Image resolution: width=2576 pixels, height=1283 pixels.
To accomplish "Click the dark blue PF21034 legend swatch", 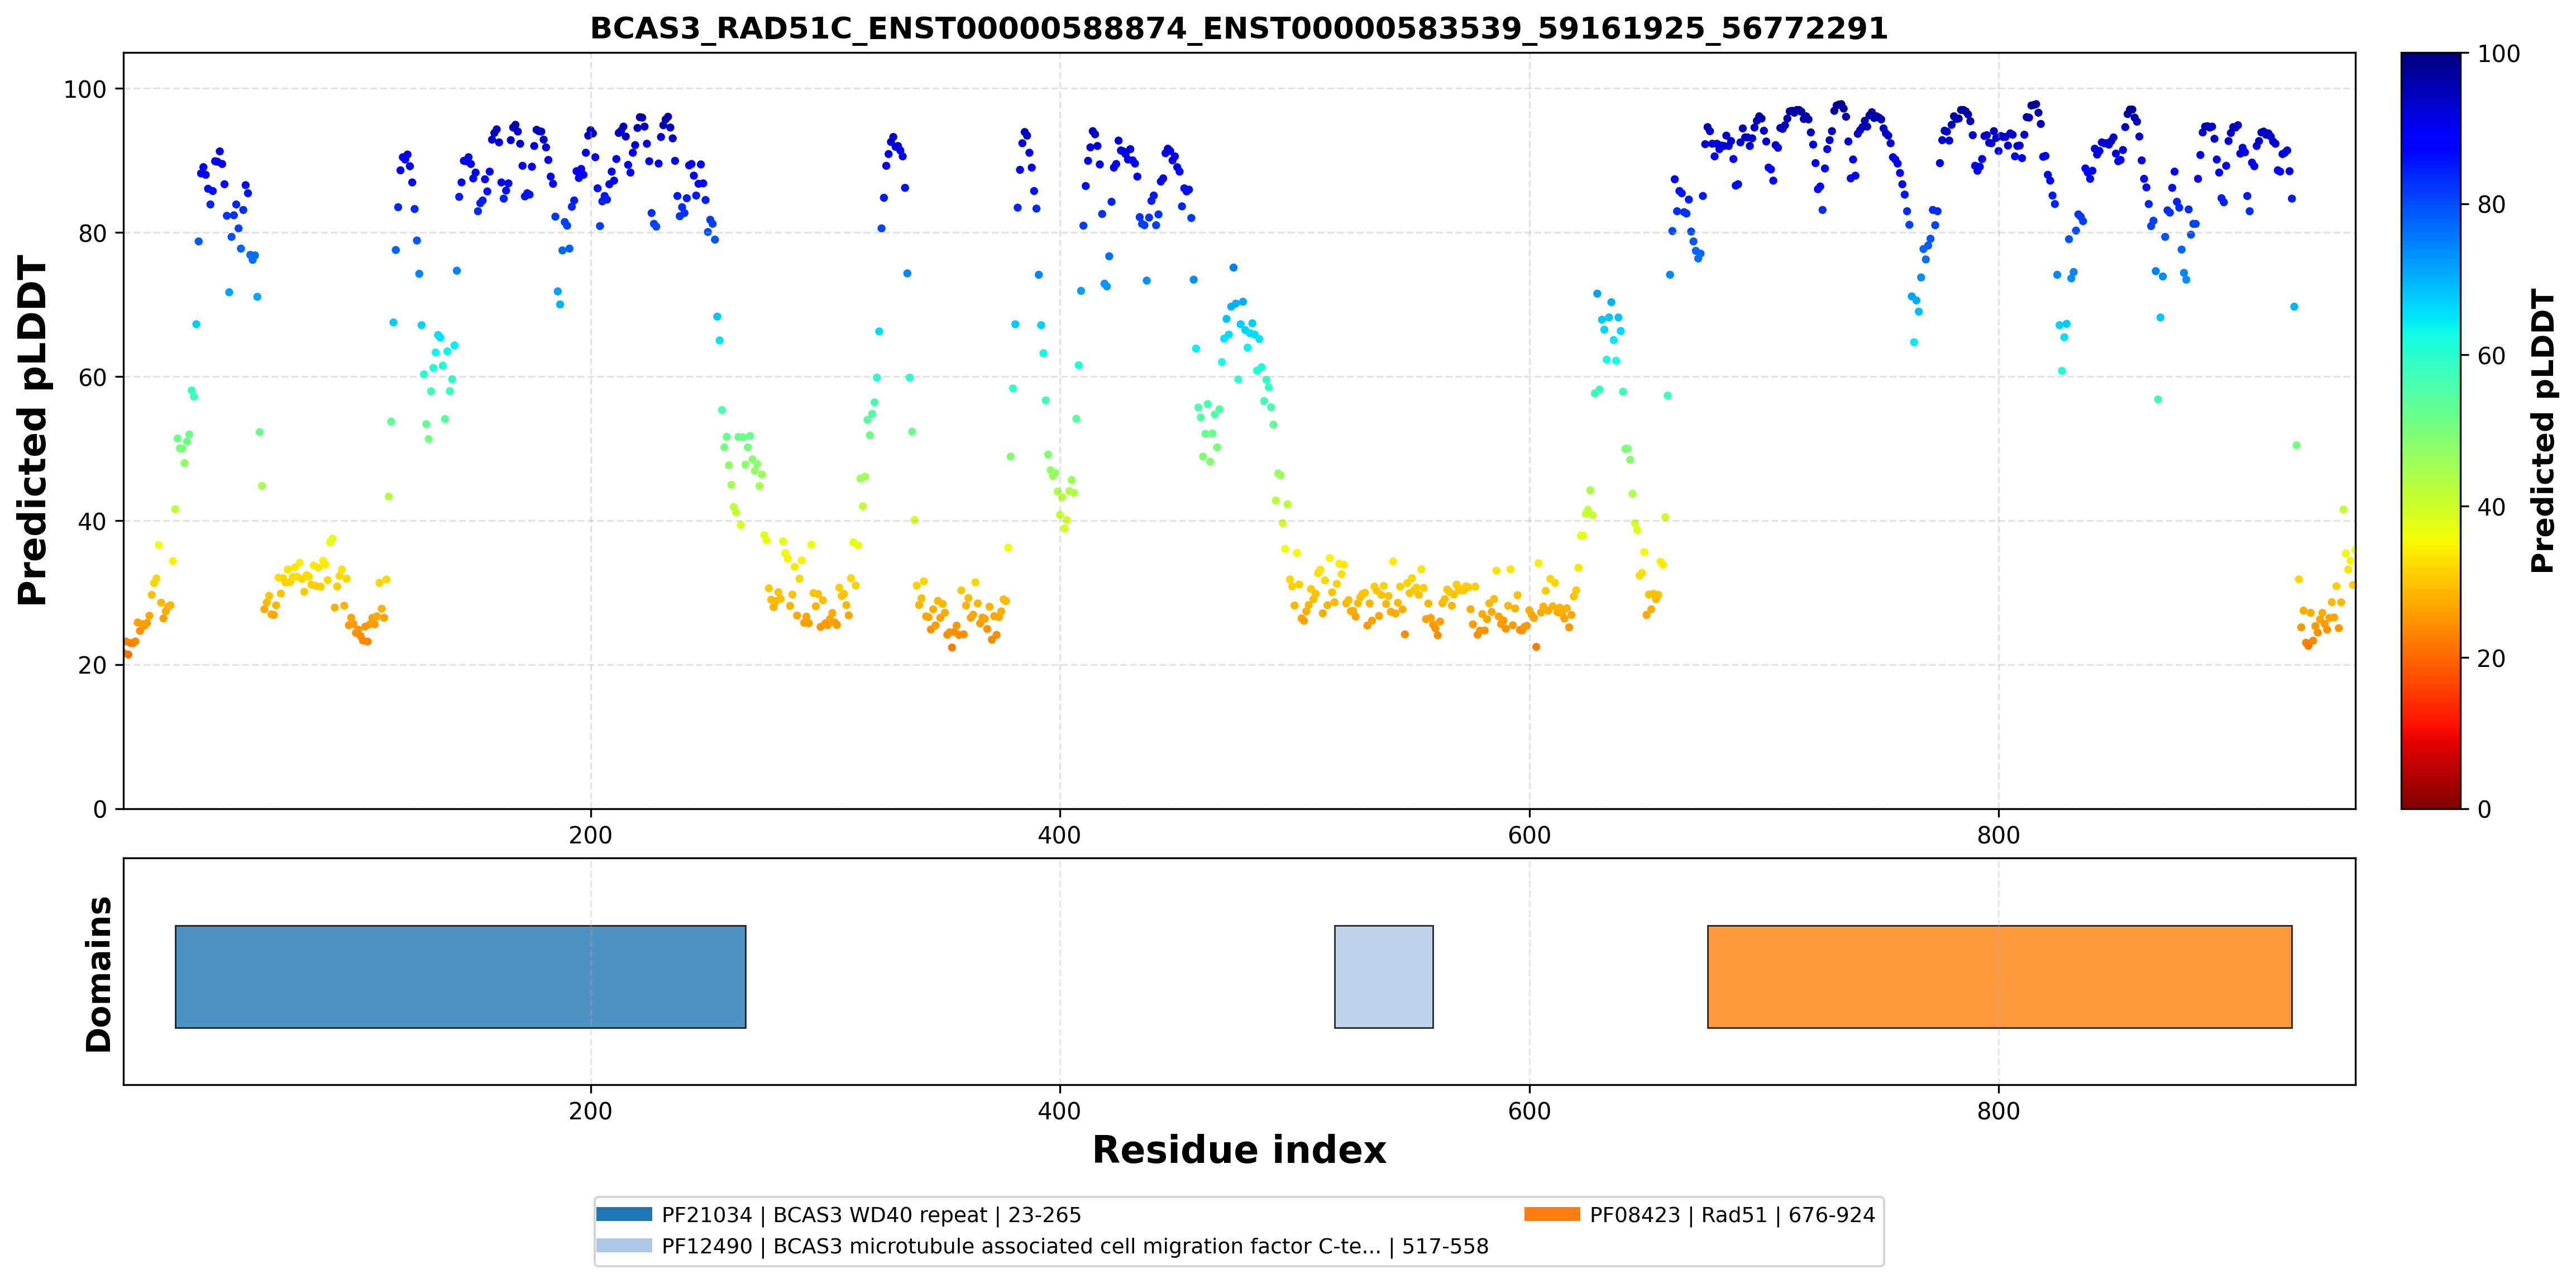I will click(624, 1214).
